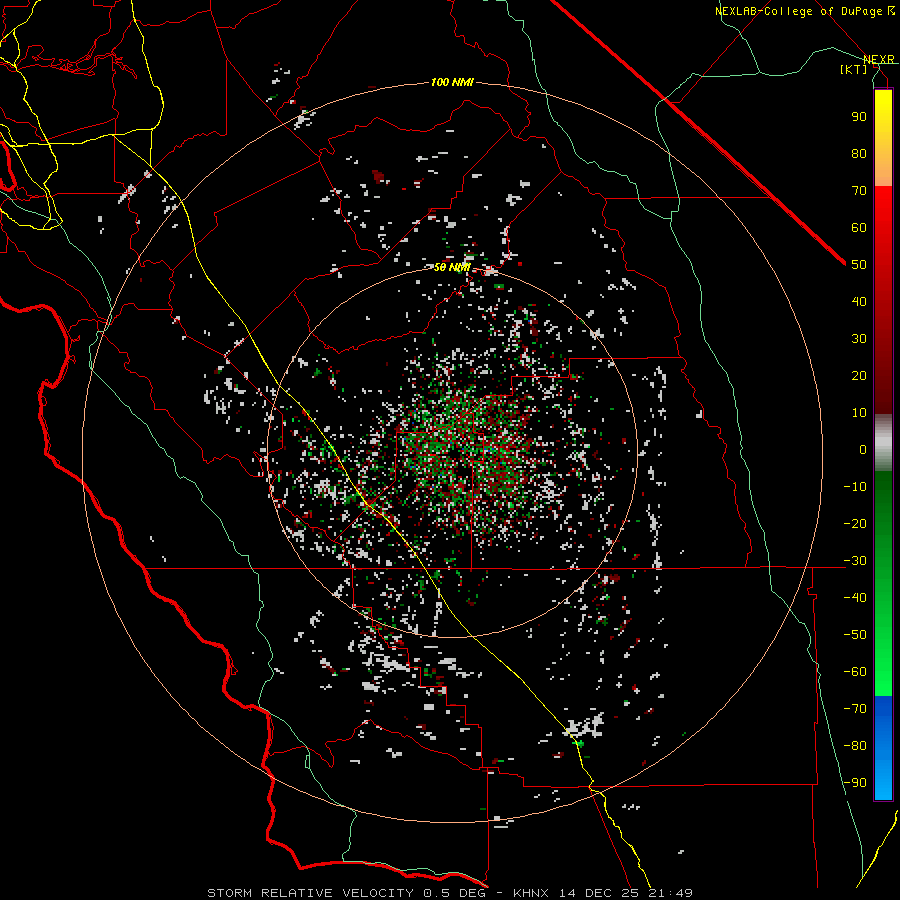Screen dimensions: 900x900
Task: Select the -90 value on the velocity scale
Action: [855, 783]
